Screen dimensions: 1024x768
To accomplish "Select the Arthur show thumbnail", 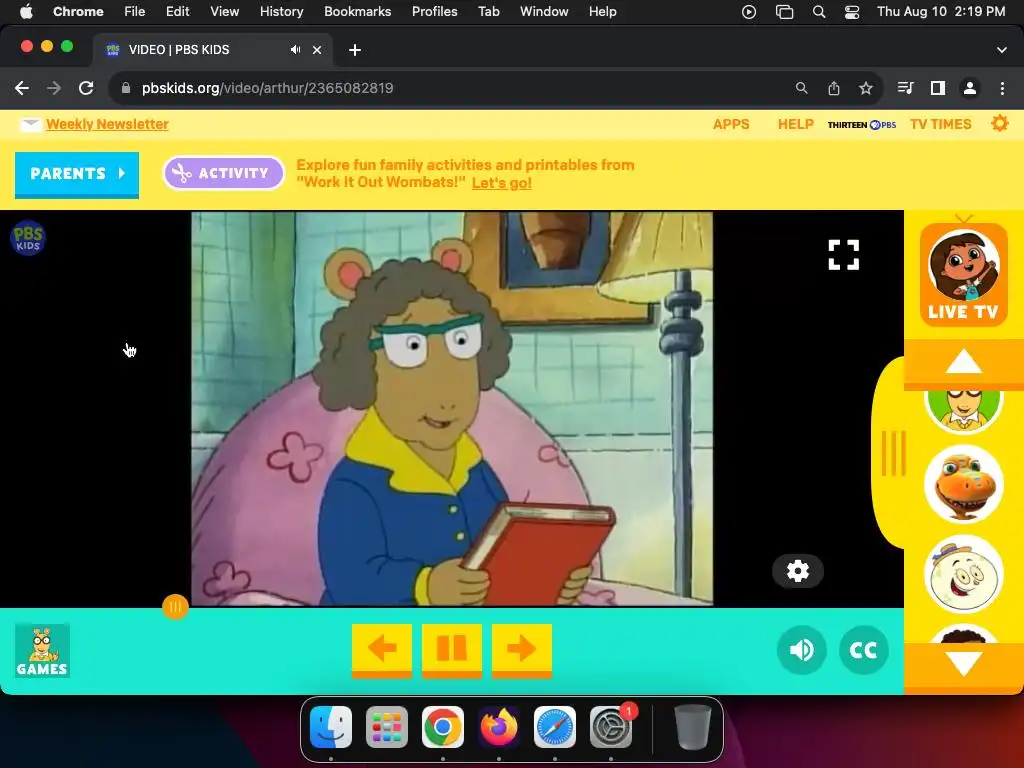I will click(x=964, y=410).
